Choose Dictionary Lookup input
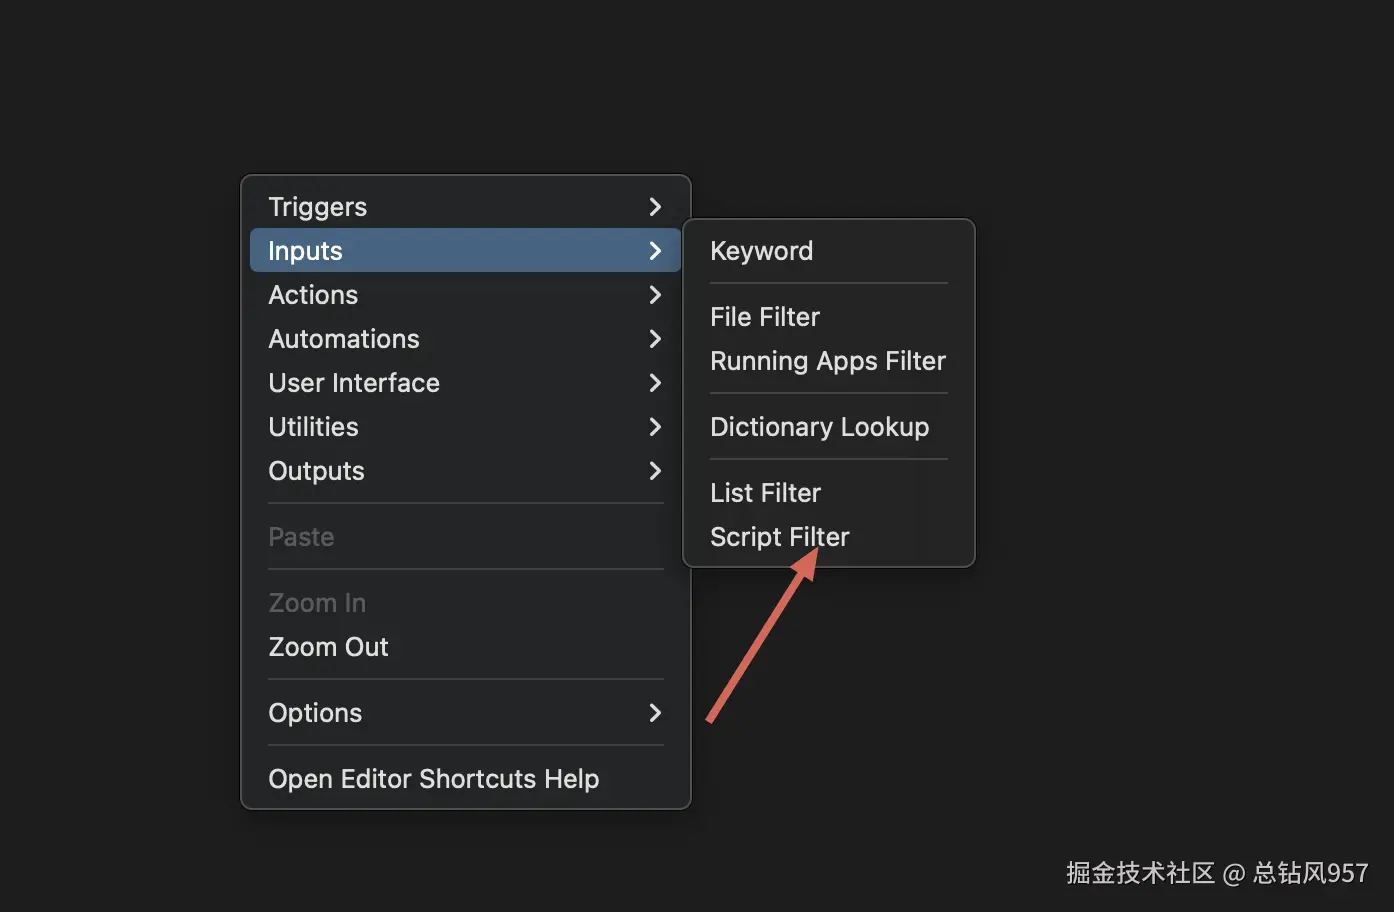 819,427
